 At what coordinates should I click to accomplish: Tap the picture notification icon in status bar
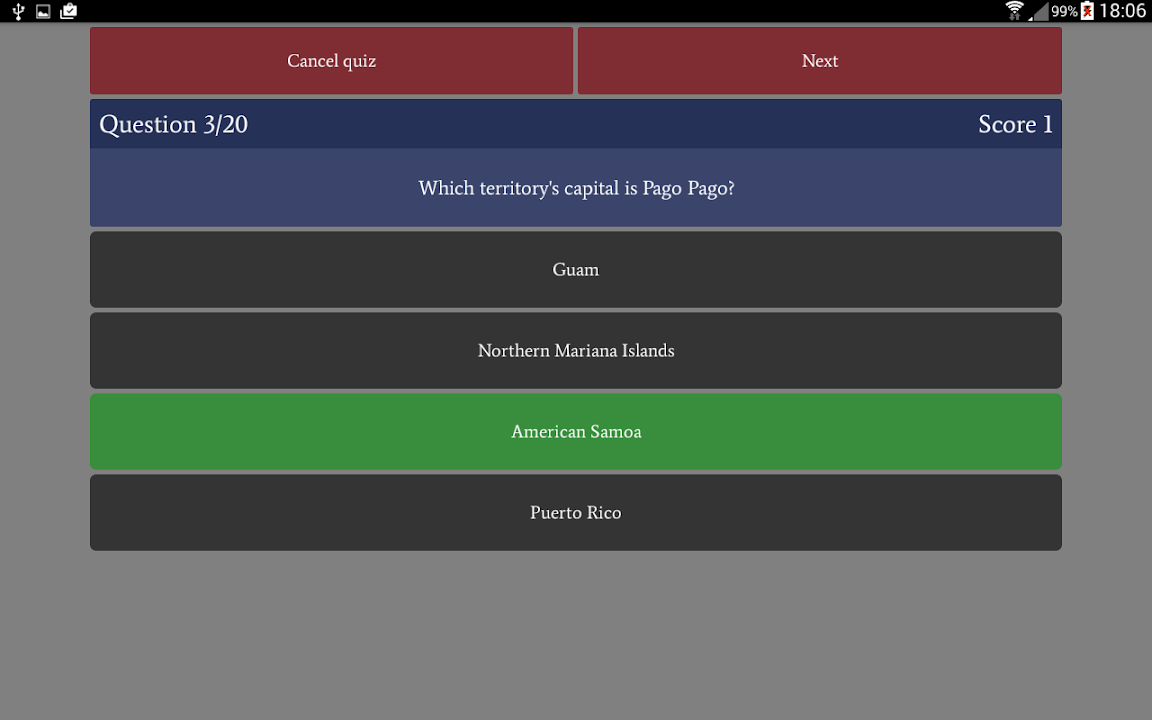tap(43, 11)
